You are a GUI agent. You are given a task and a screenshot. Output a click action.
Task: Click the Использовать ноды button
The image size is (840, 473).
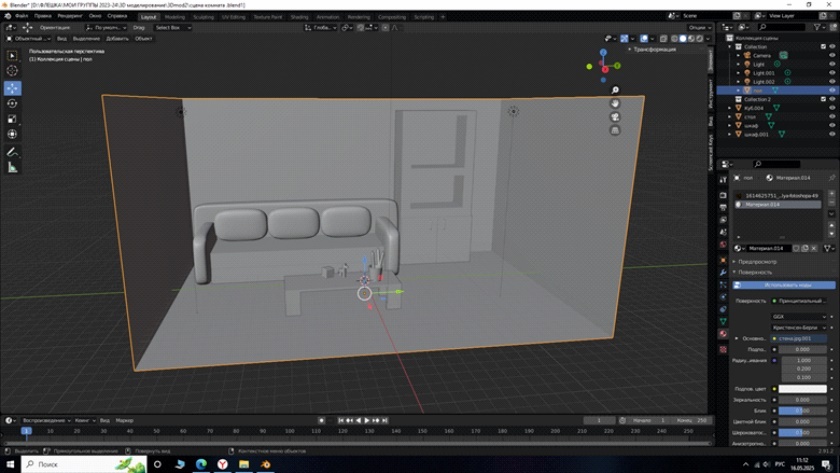coord(784,285)
